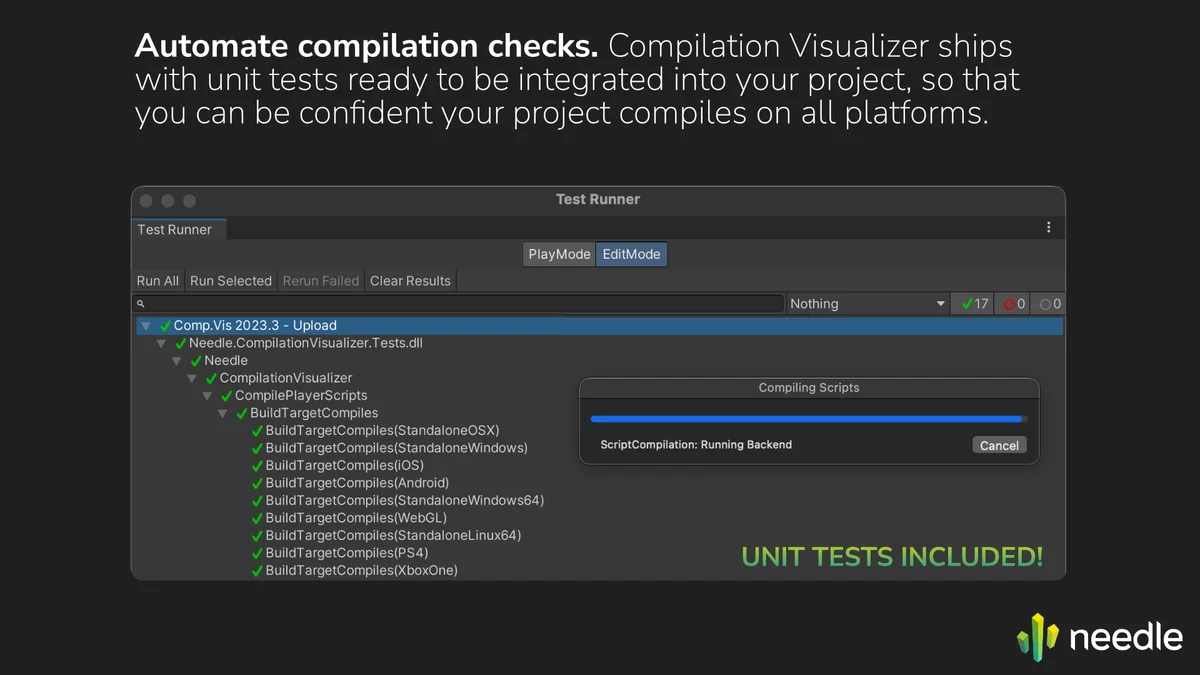Click green checkmark beside BuildTargetCompiles(WebGL)
The width and height of the screenshot is (1200, 675).
tap(257, 518)
